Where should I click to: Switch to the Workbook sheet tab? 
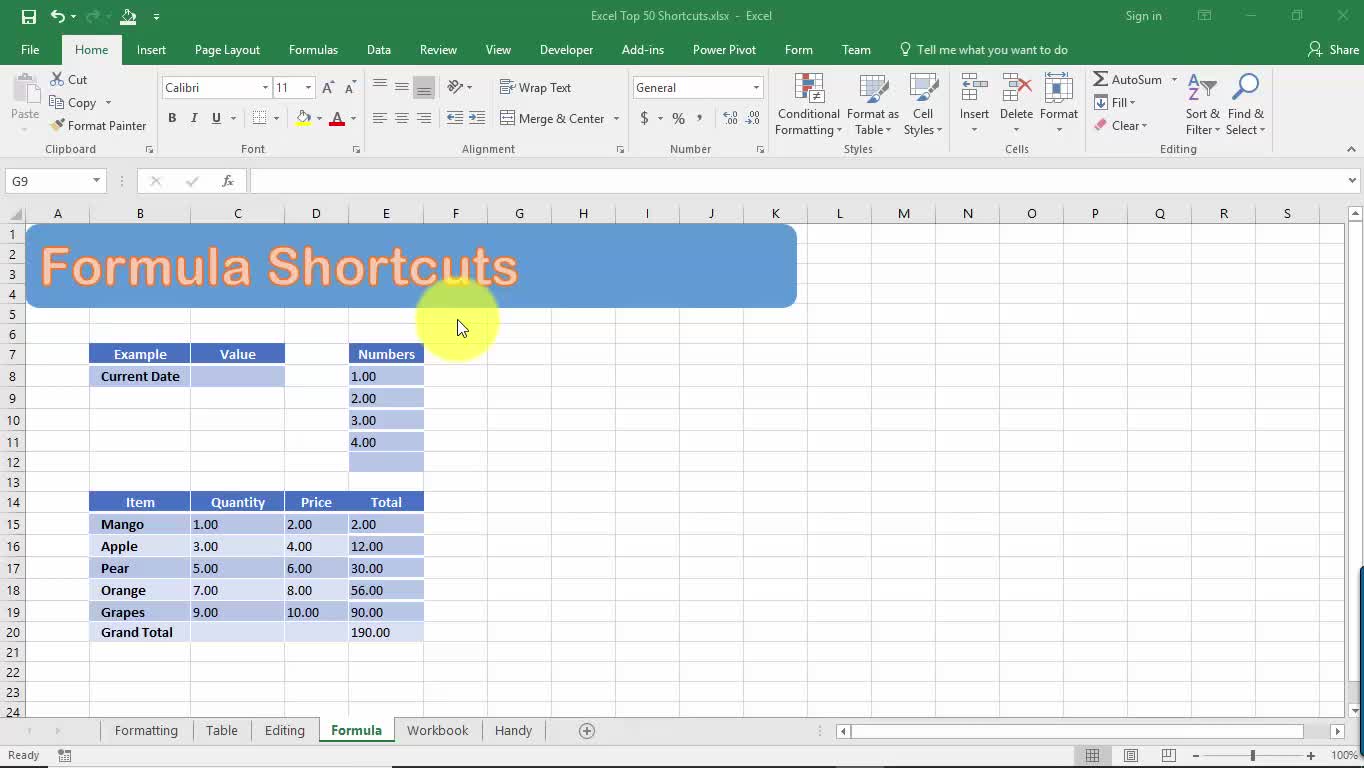click(x=437, y=731)
